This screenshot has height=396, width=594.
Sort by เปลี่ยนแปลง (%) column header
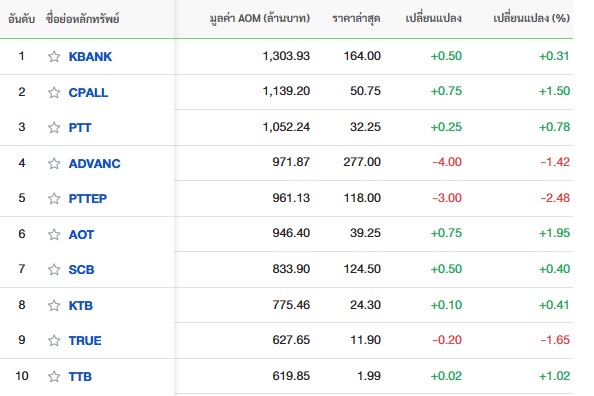click(x=531, y=18)
